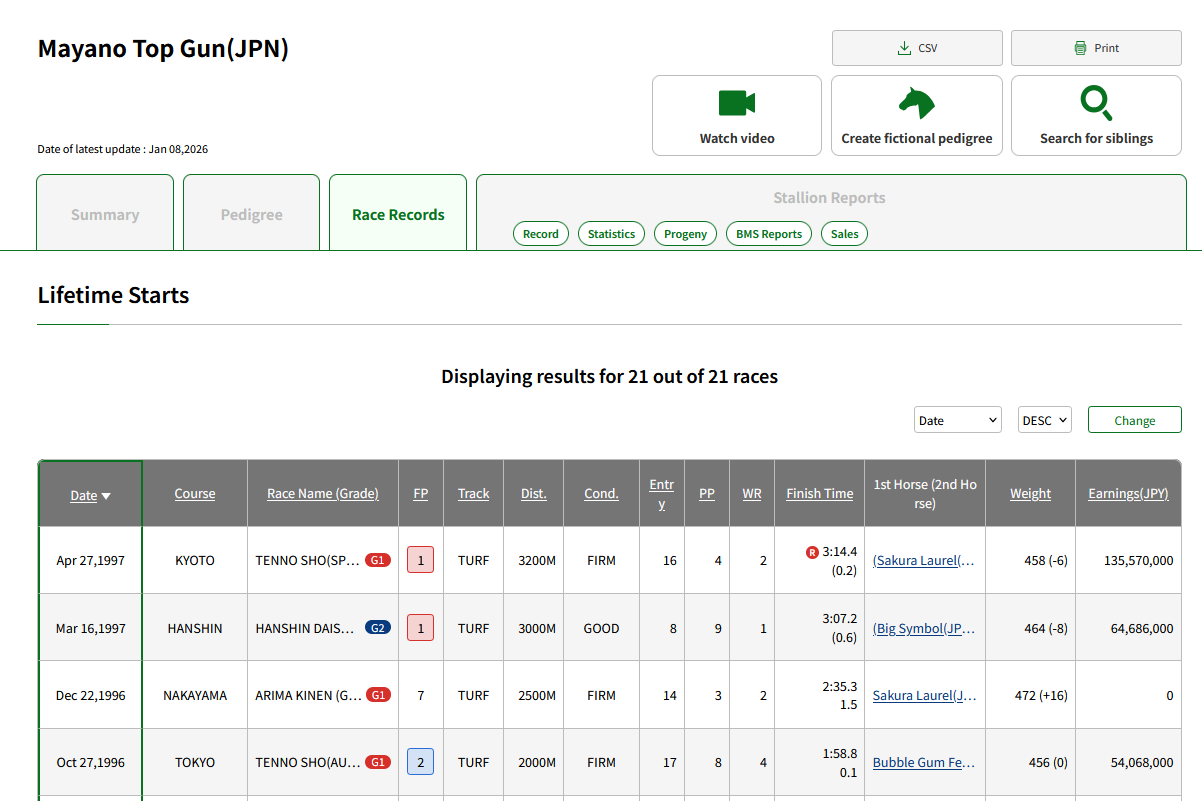Click the G1 badge on Tenno Sho Autumn row
This screenshot has height=801, width=1202.
(x=378, y=762)
